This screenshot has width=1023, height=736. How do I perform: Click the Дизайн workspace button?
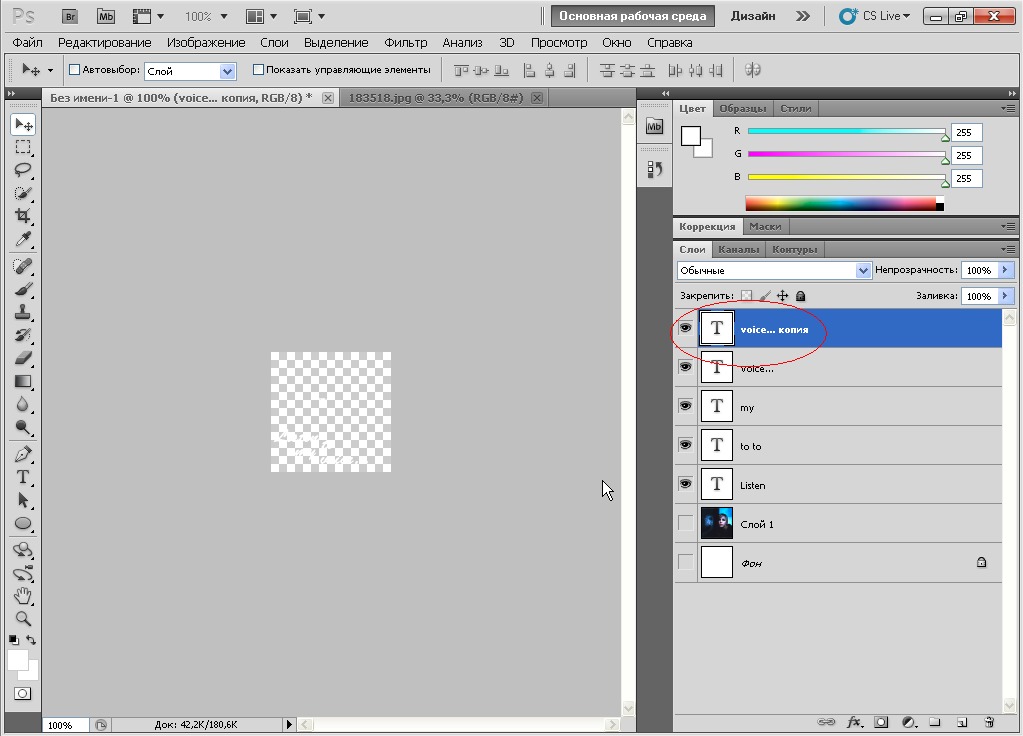click(757, 16)
